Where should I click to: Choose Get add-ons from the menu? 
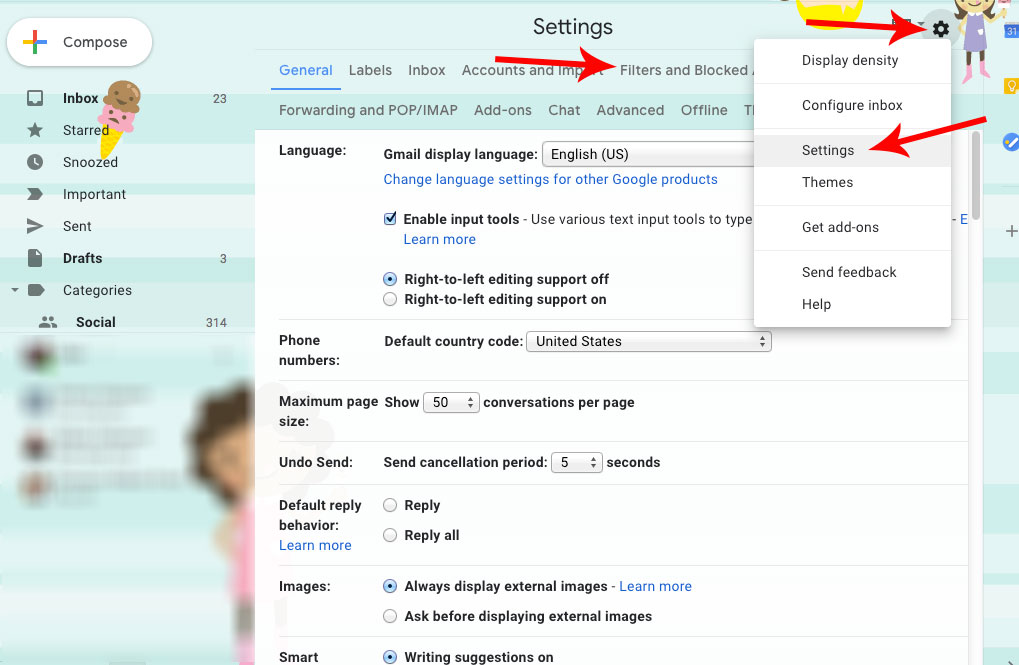click(852, 227)
